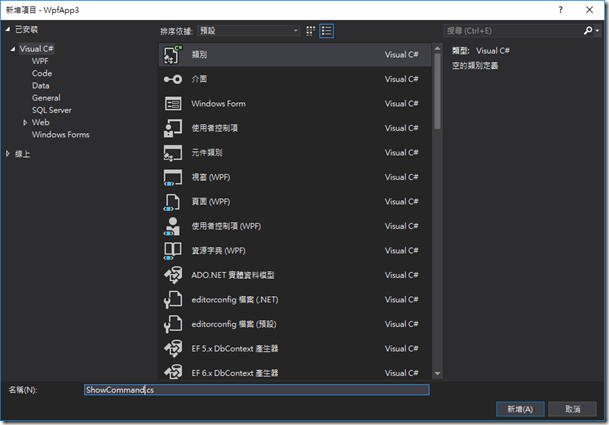This screenshot has height=425, width=609.
Task: Pick the 使用者控制項 (WPF) icon
Action: pyautogui.click(x=172, y=226)
